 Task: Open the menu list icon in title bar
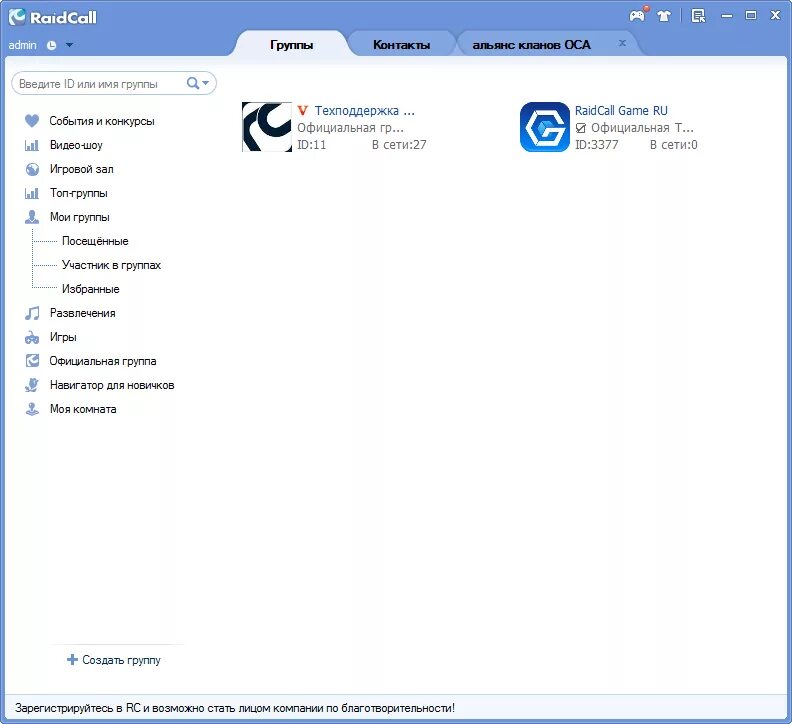tap(699, 16)
